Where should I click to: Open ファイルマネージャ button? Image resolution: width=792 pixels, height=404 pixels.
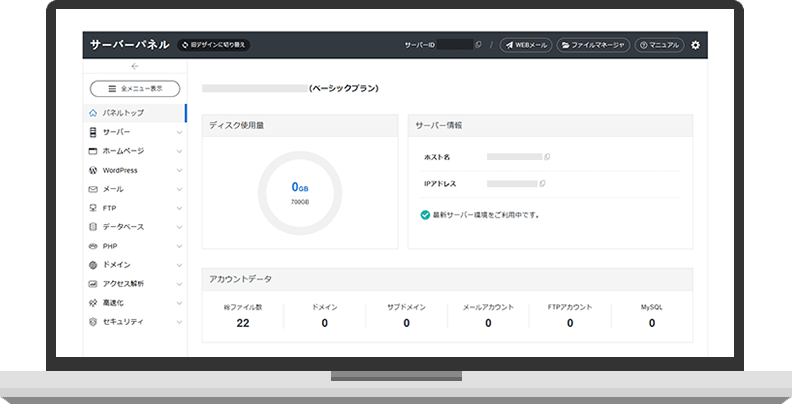tap(593, 45)
